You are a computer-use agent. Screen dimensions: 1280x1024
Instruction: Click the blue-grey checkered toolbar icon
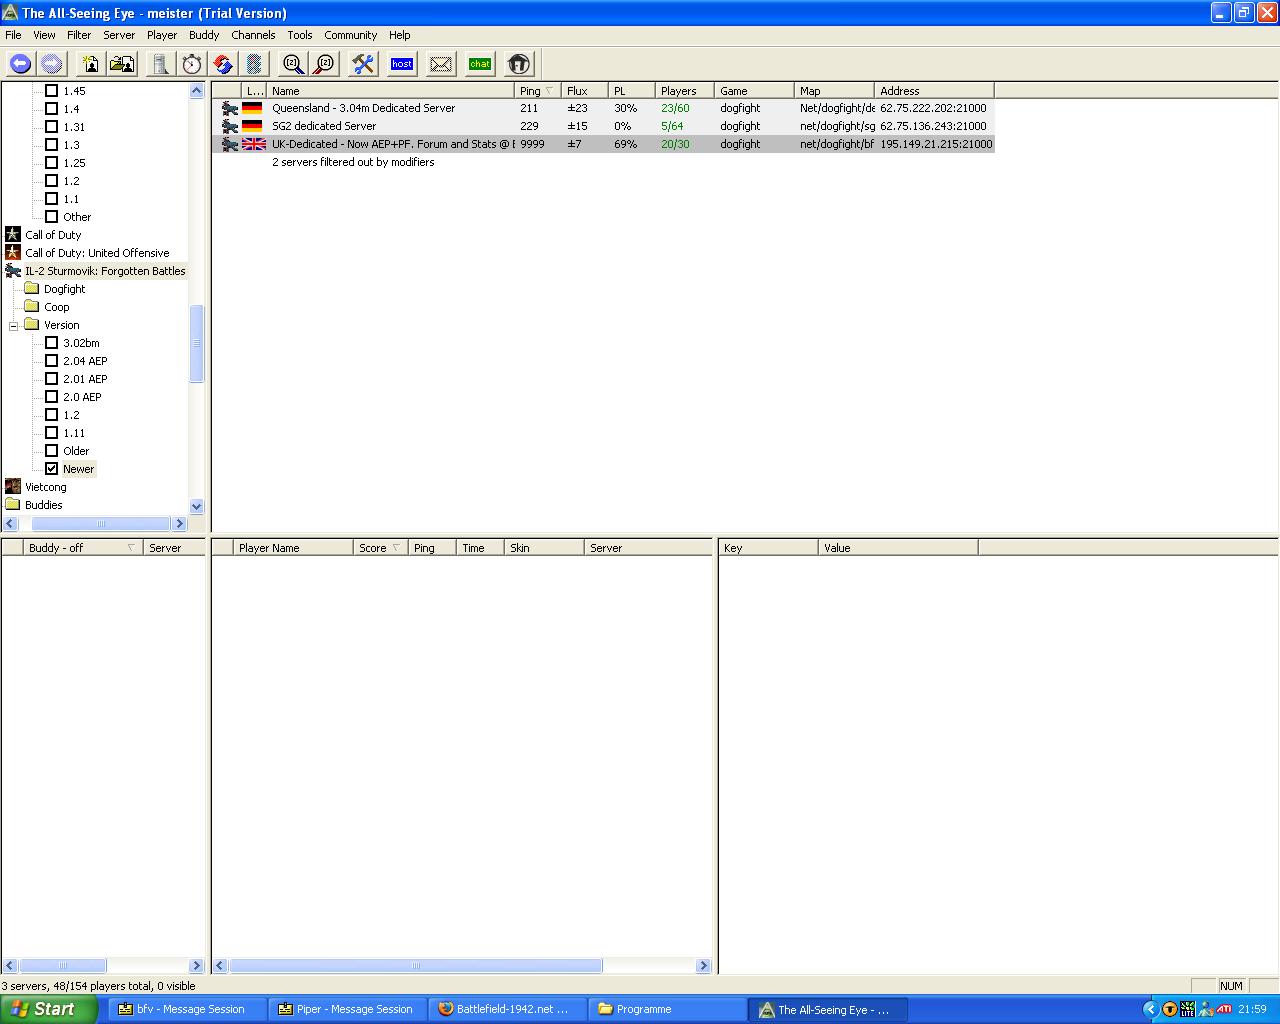tap(255, 64)
